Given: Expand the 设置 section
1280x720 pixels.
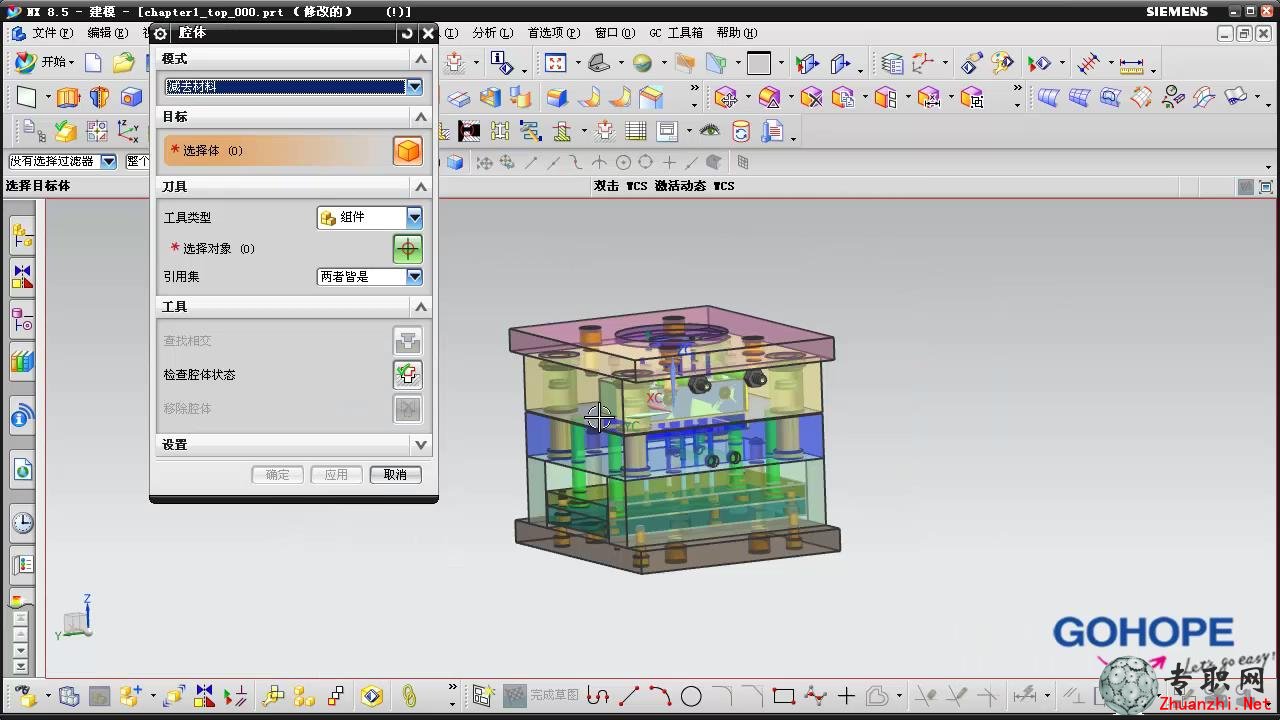Looking at the screenshot, I should [x=421, y=445].
